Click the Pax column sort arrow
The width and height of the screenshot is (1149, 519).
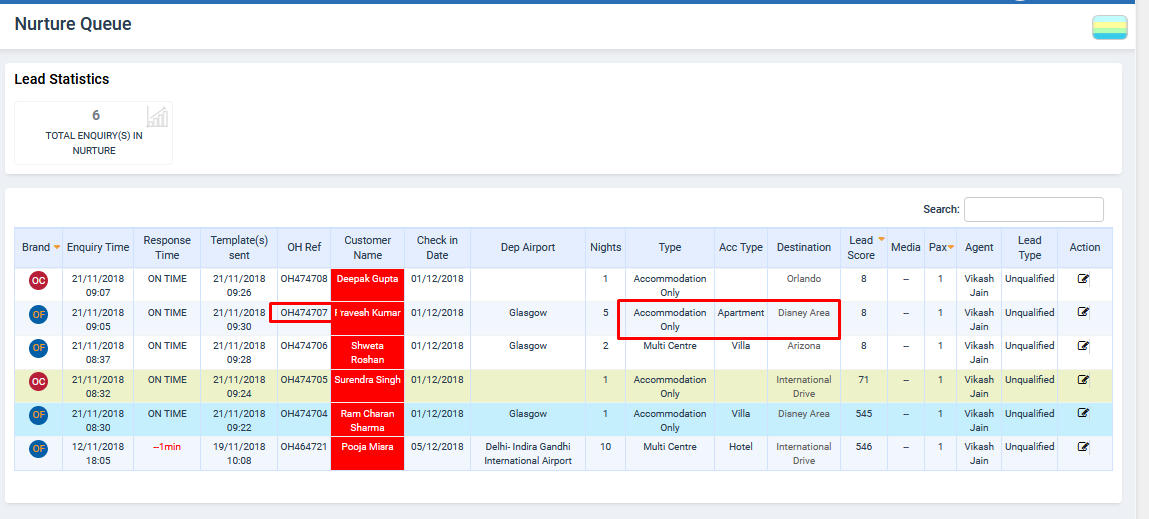click(950, 248)
